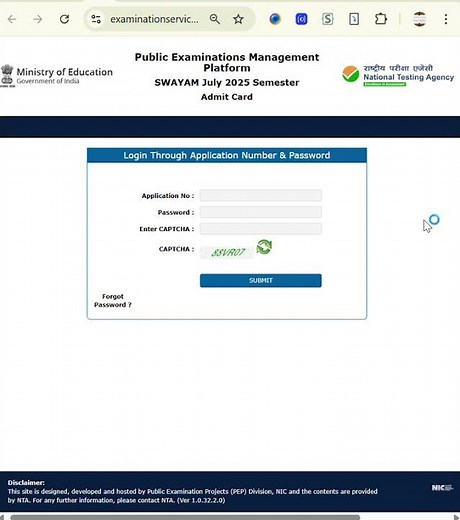Open the green S extension icon
The height and width of the screenshot is (520, 460).
tap(328, 19)
